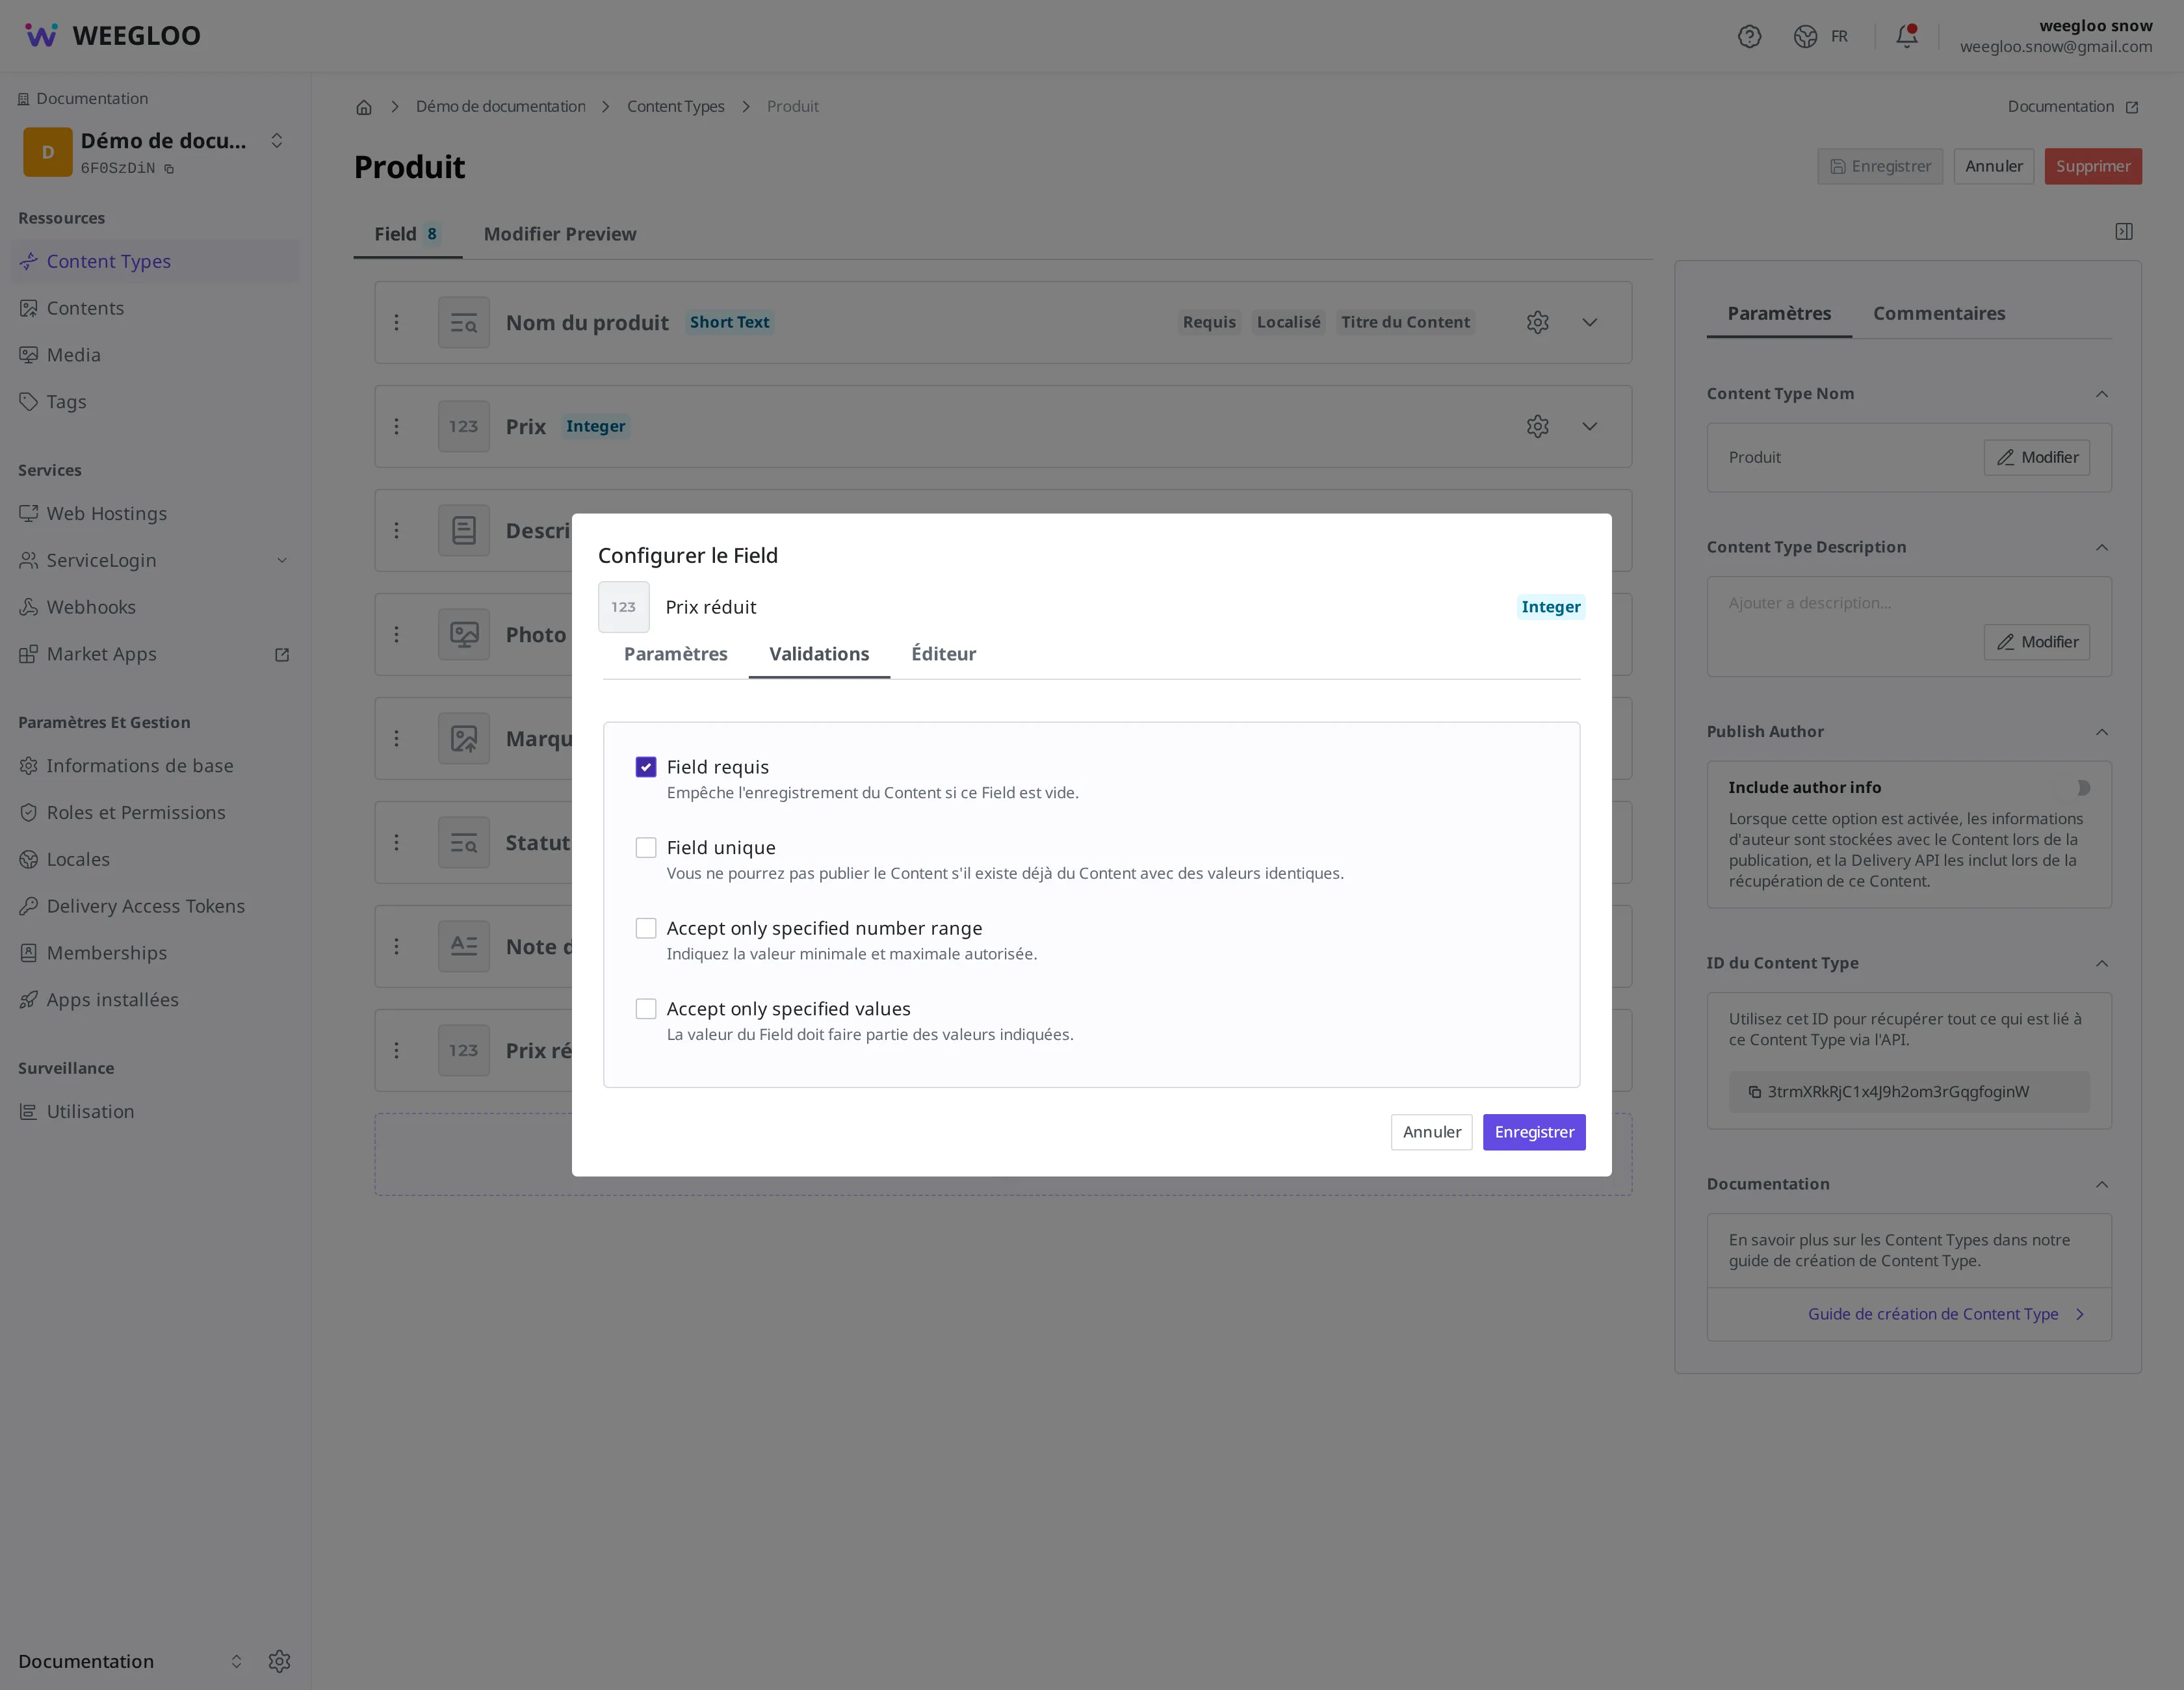Open the bottom-left sidebar settings gear

(x=279, y=1661)
